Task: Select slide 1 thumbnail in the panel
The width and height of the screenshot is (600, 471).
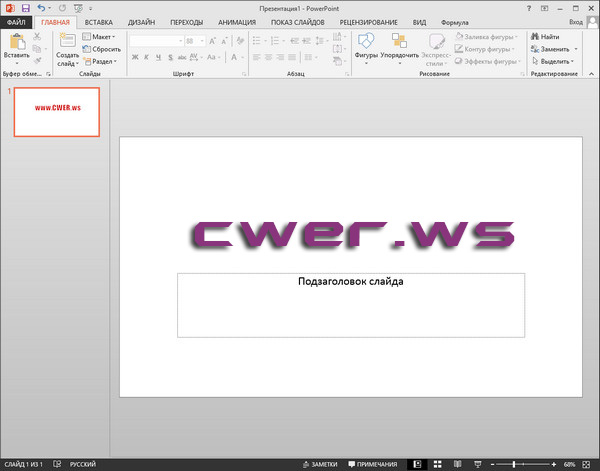Action: point(57,112)
